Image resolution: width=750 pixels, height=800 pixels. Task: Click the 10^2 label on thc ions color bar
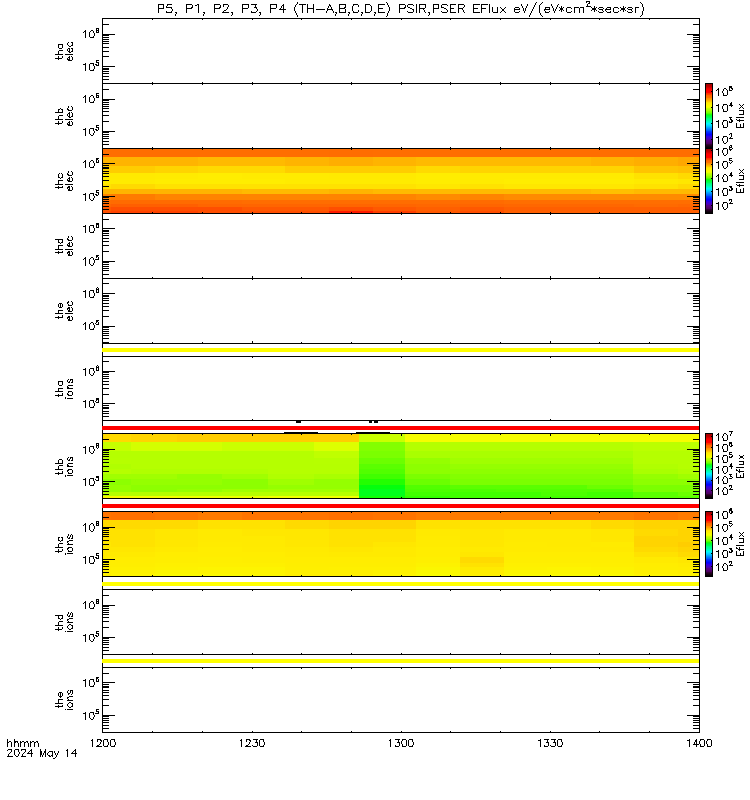coord(724,566)
